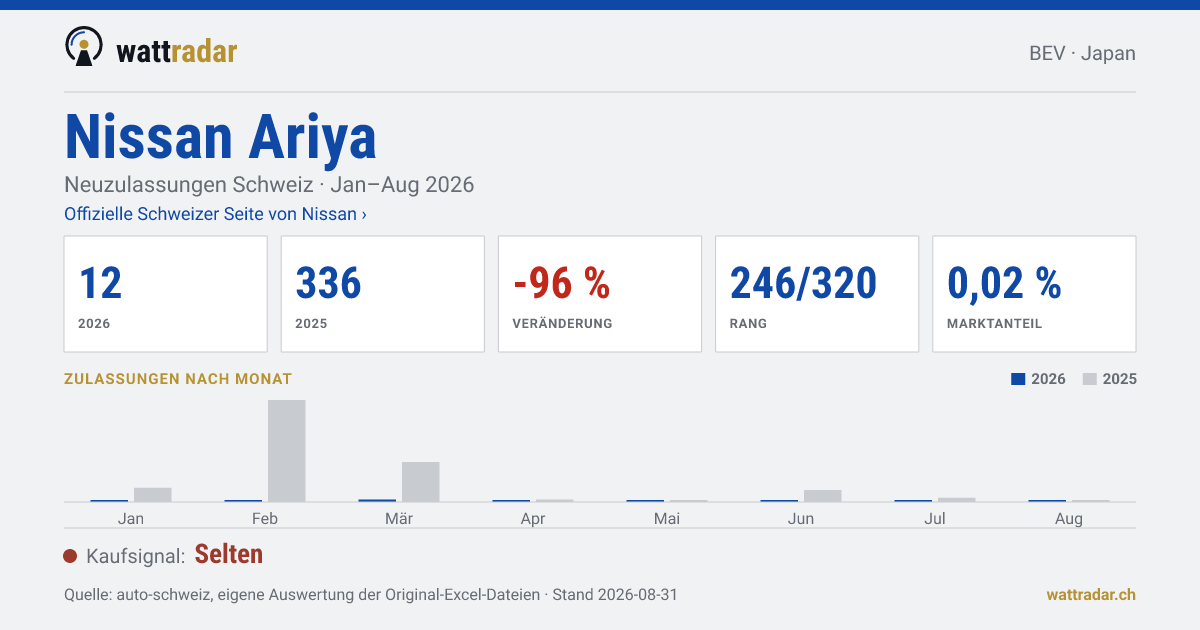Click the Nissan Ariya heading
Viewport: 1200px width, 630px height.
pyautogui.click(x=221, y=137)
